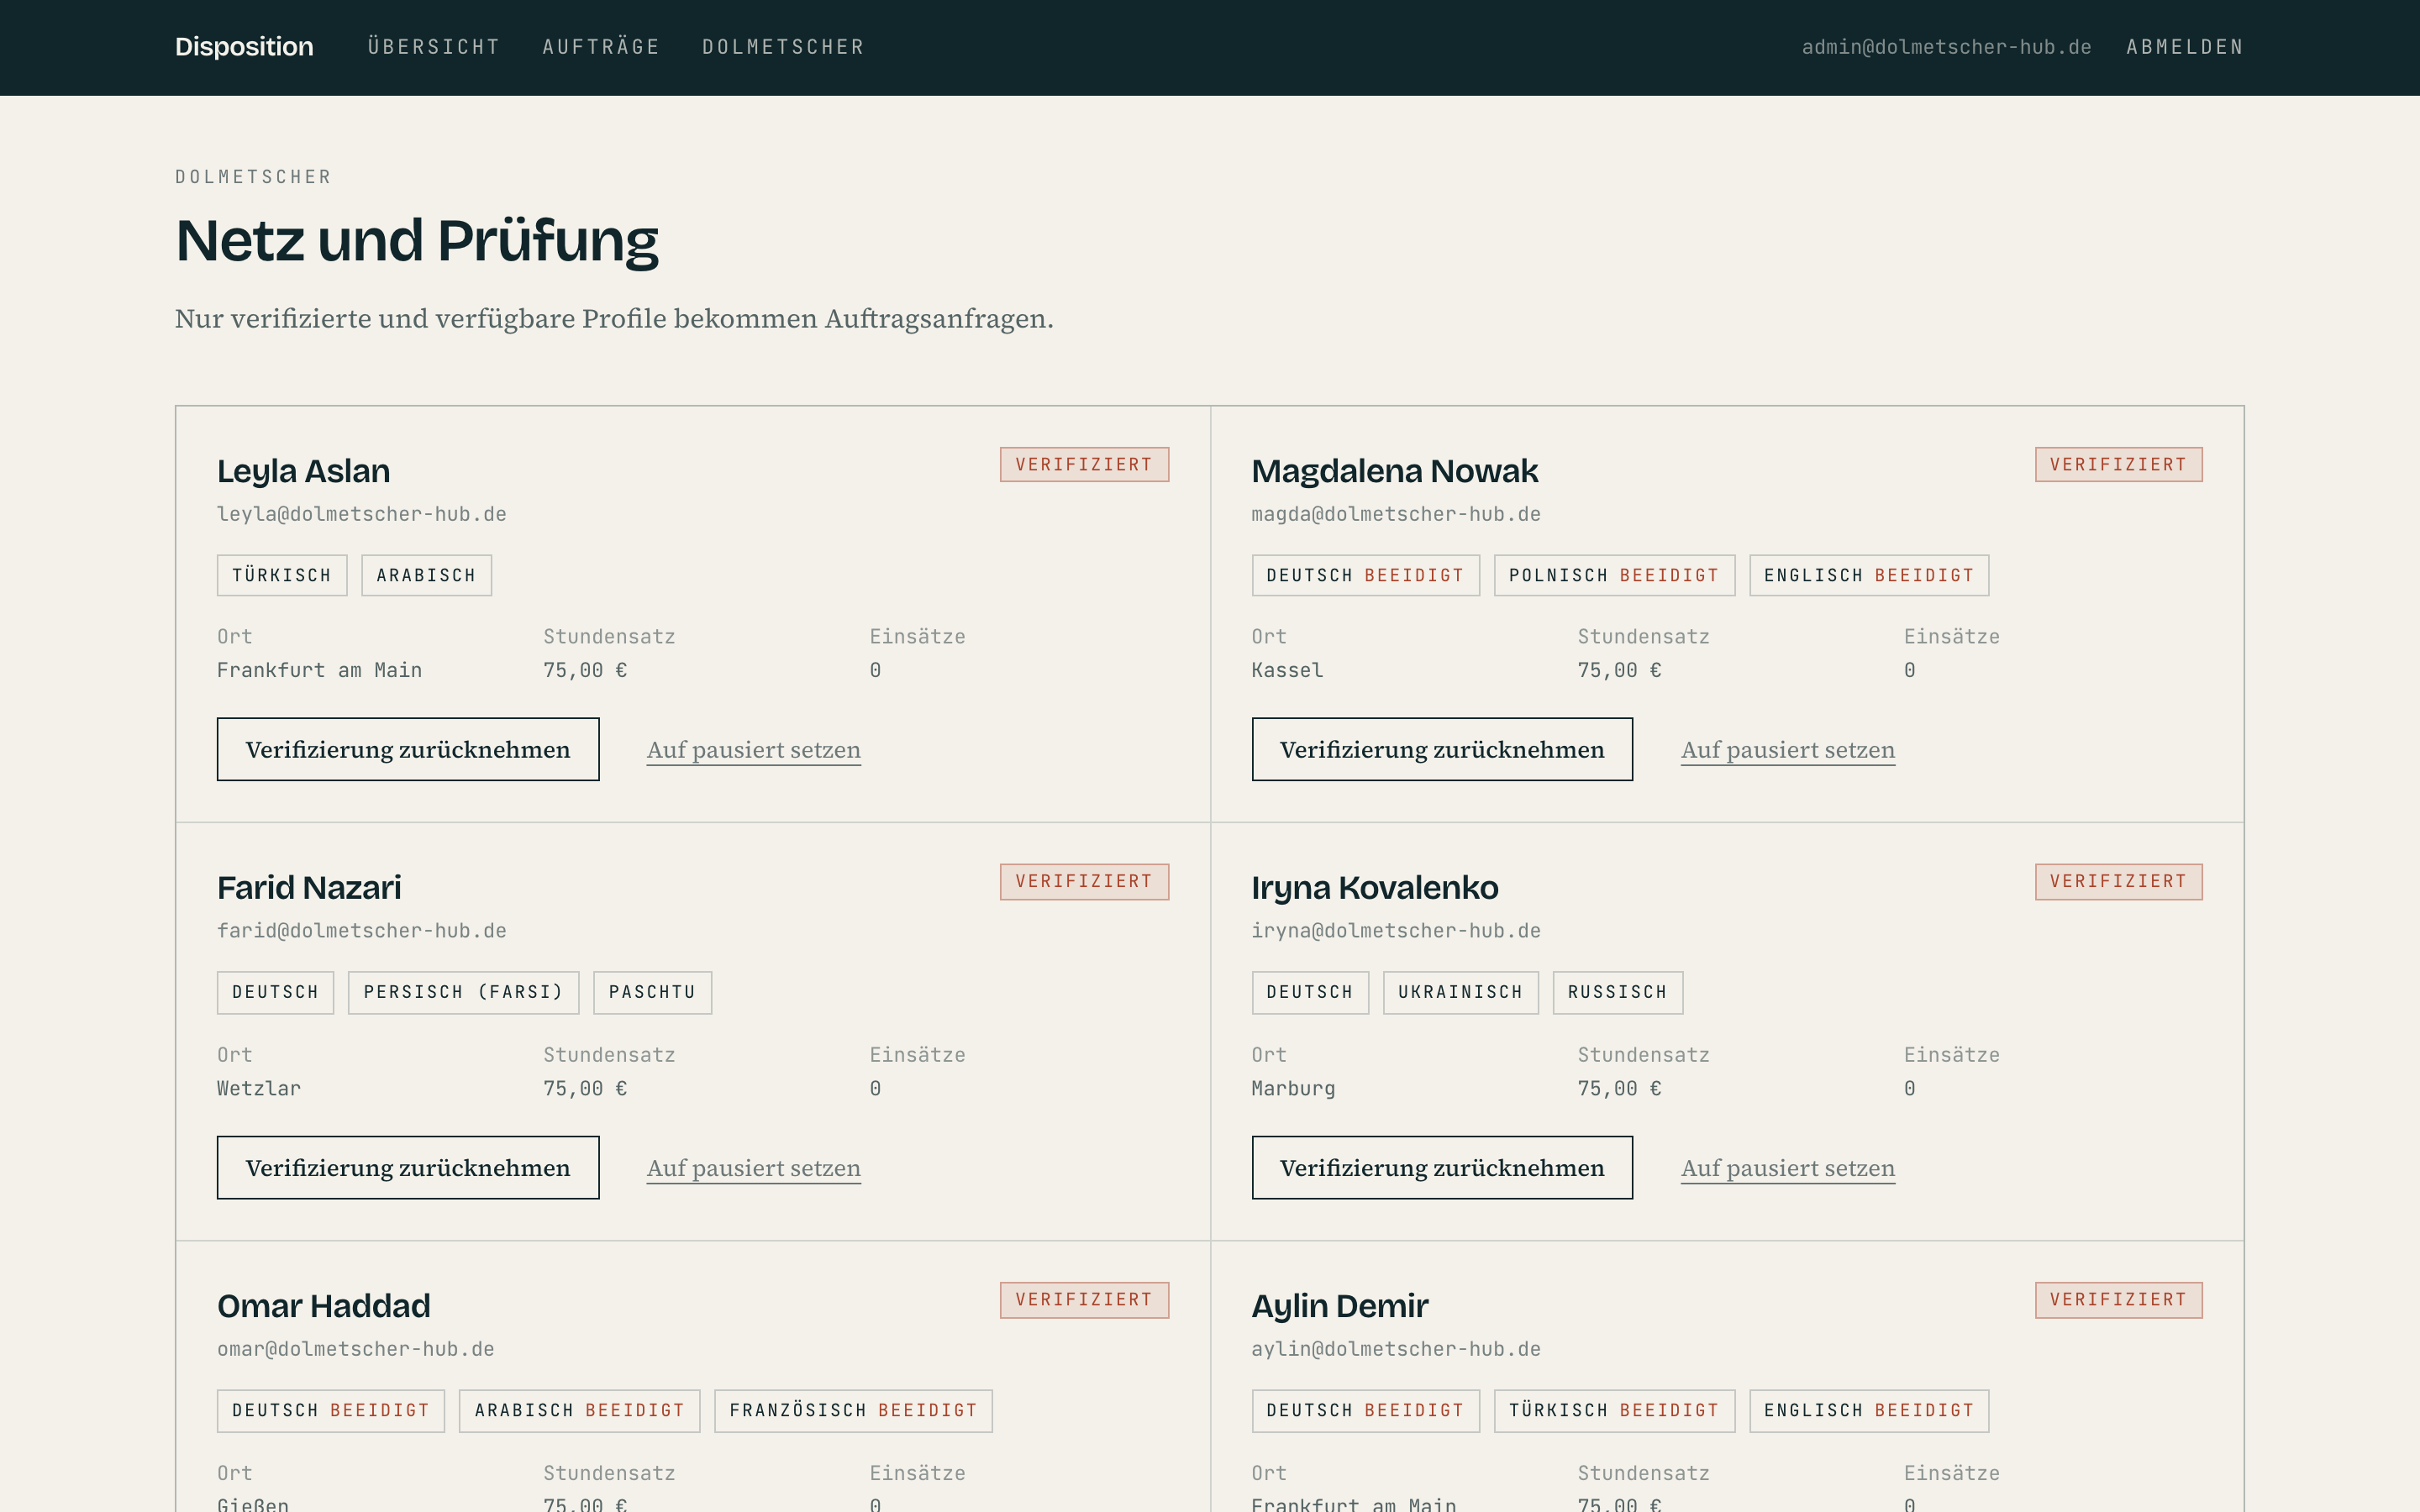Image resolution: width=2420 pixels, height=1512 pixels.
Task: Revoke verification for Leyla Aslan
Action: coord(408,749)
